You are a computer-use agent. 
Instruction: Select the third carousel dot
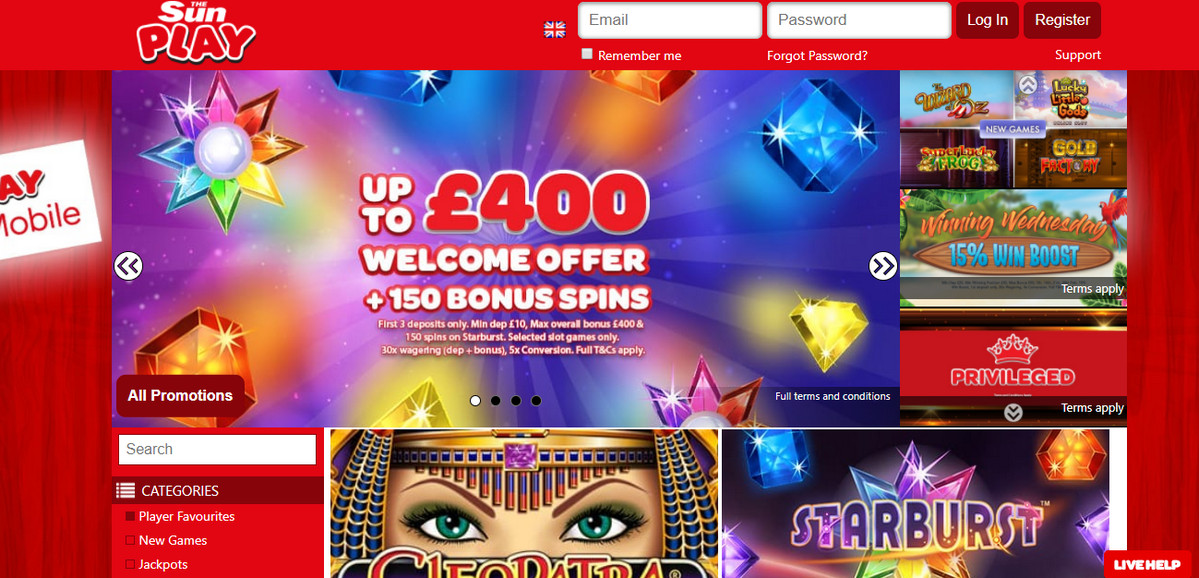coord(516,401)
